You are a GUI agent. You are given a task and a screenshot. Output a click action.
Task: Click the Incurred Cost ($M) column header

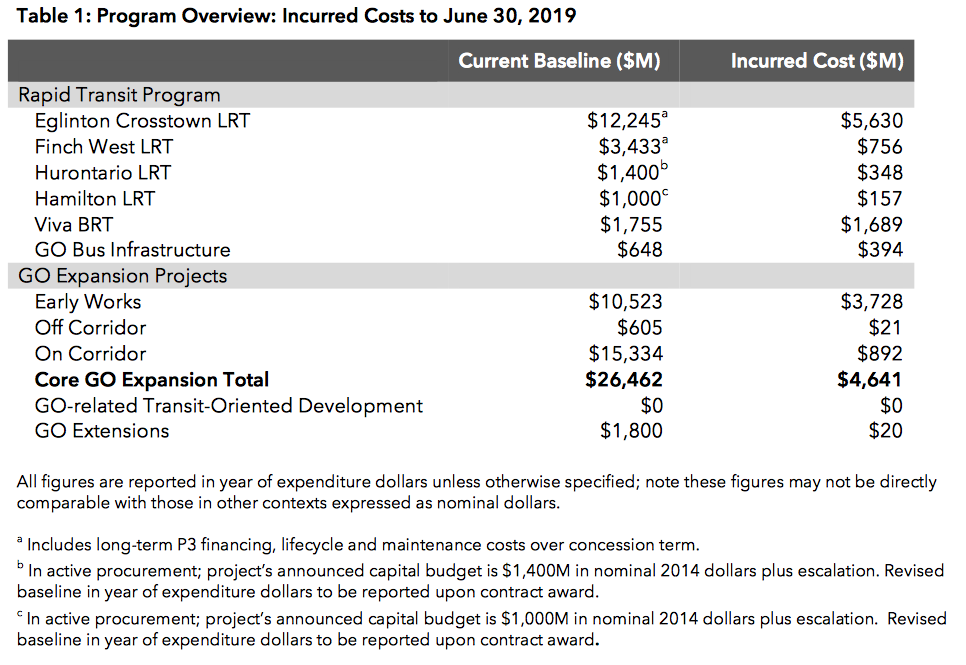pos(817,61)
